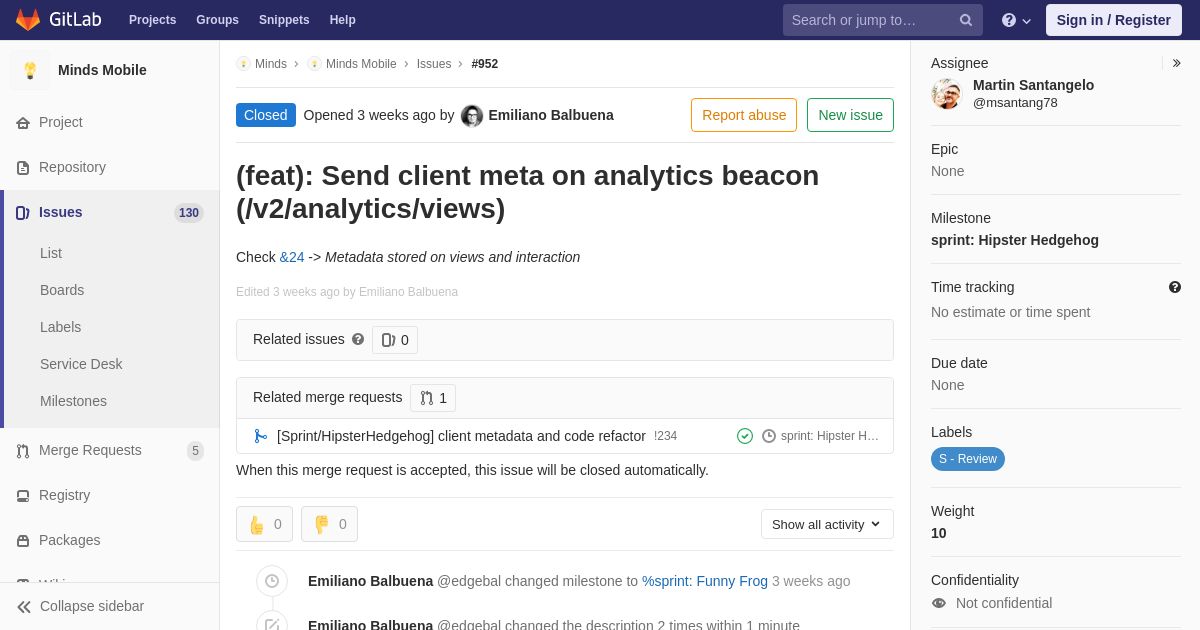
Task: Open the %sprint: Funny Frog milestone link
Action: pos(705,581)
